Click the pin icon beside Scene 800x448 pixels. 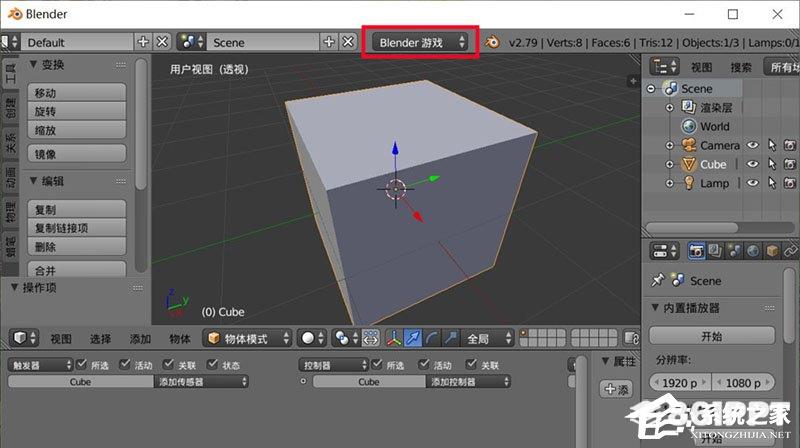pyautogui.click(x=657, y=280)
